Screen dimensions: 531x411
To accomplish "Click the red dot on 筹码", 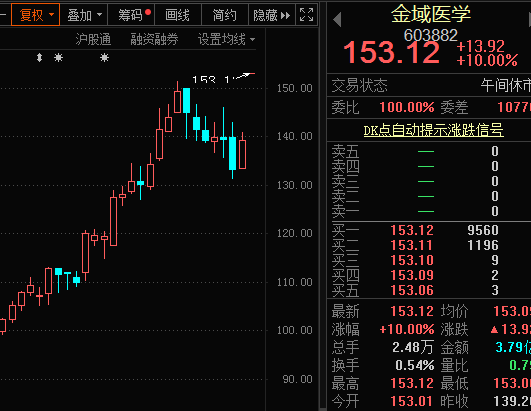I will click(148, 12).
